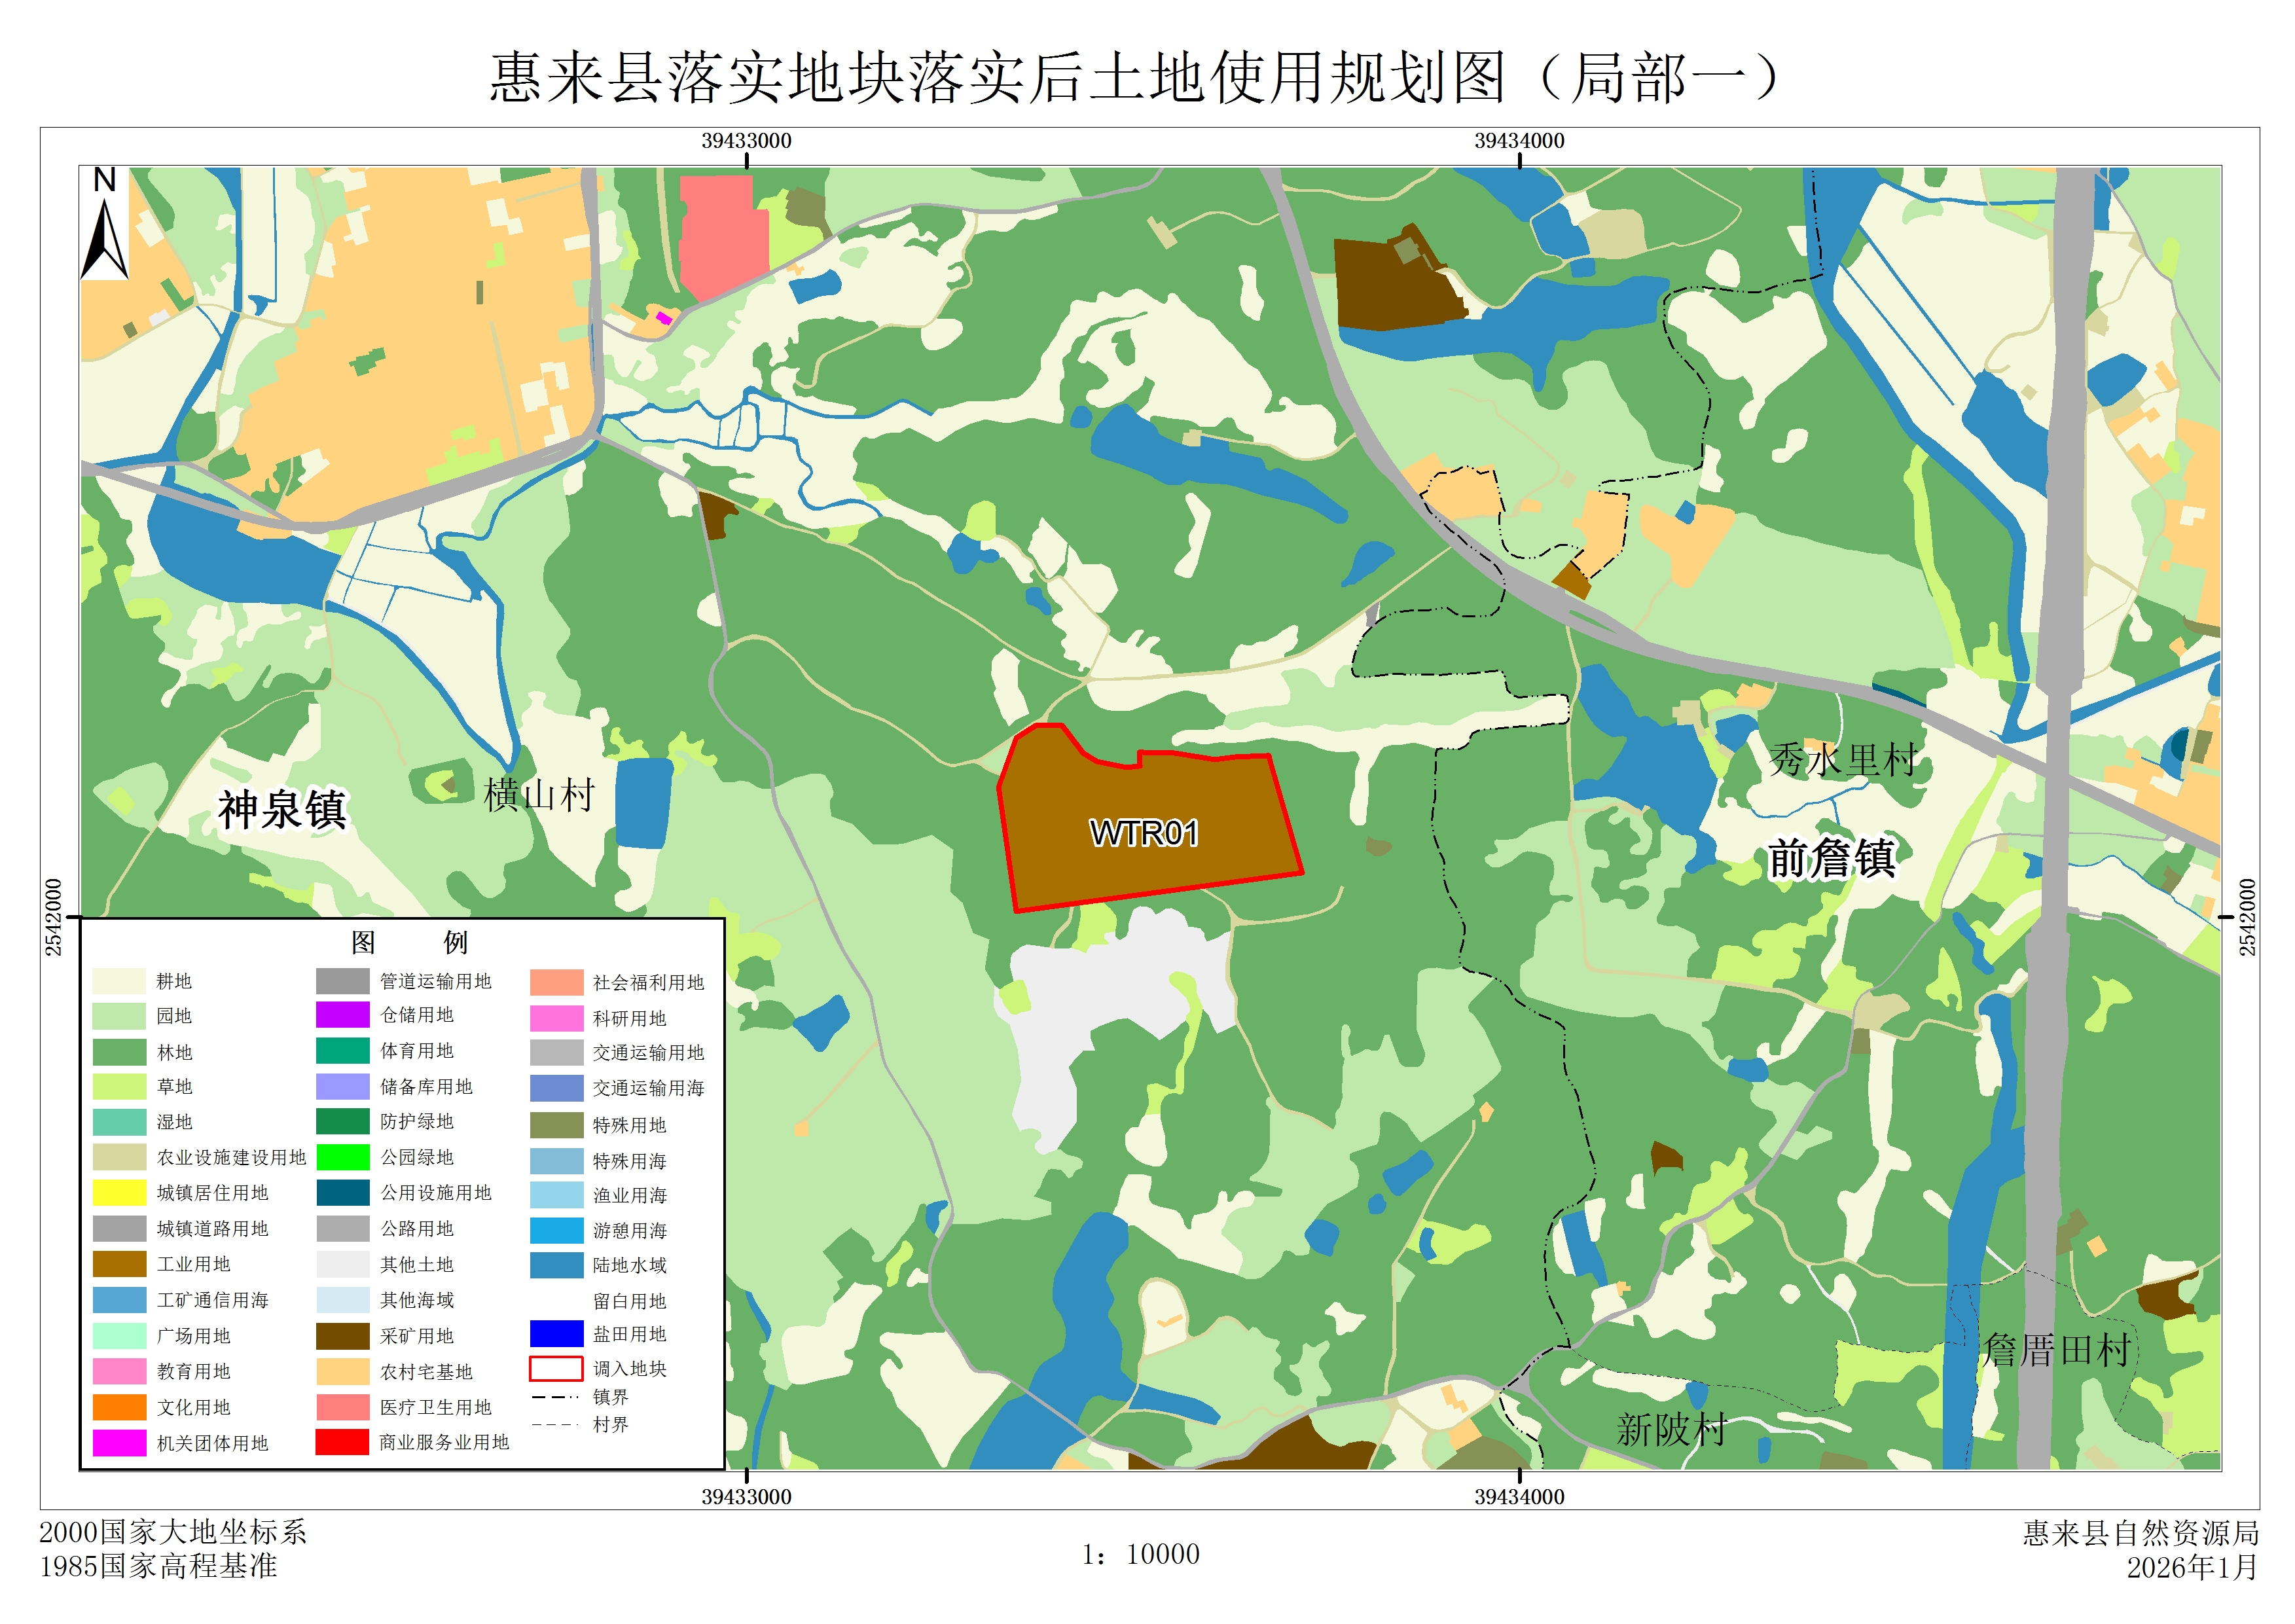
Task: Click the 神泉镇 town label
Action: tap(282, 810)
